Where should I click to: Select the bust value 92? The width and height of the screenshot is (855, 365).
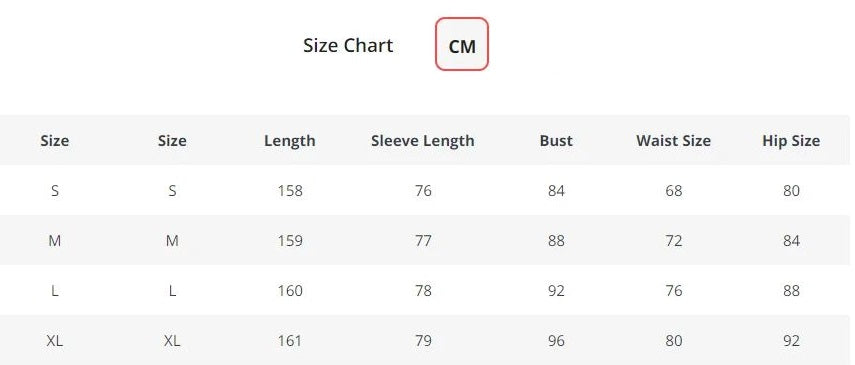click(556, 291)
